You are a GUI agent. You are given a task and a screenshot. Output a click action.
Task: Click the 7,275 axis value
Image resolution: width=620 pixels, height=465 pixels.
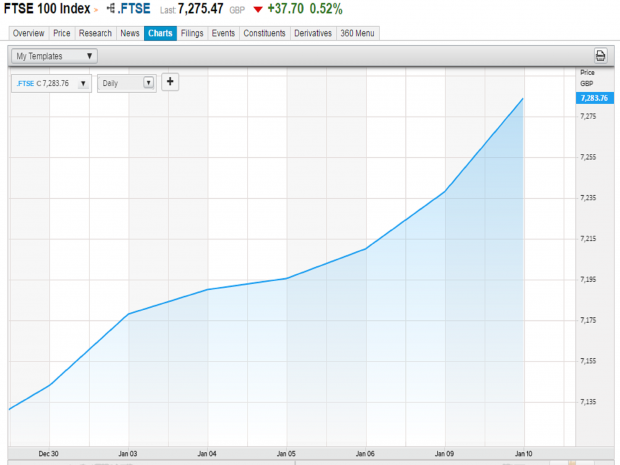[588, 116]
